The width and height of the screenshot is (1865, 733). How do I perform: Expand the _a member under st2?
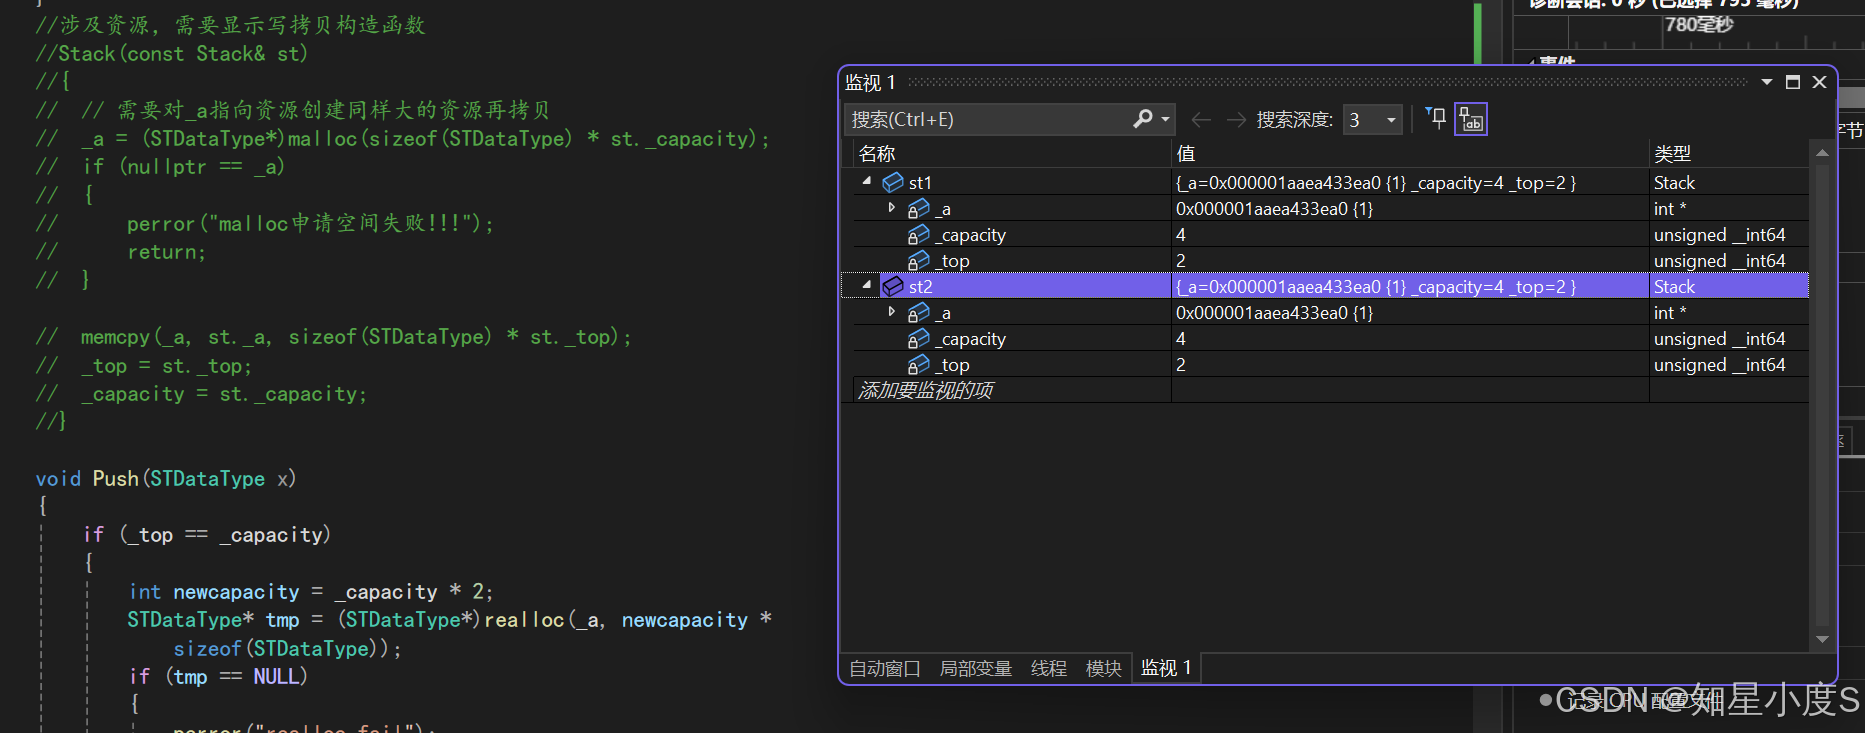[x=892, y=311]
